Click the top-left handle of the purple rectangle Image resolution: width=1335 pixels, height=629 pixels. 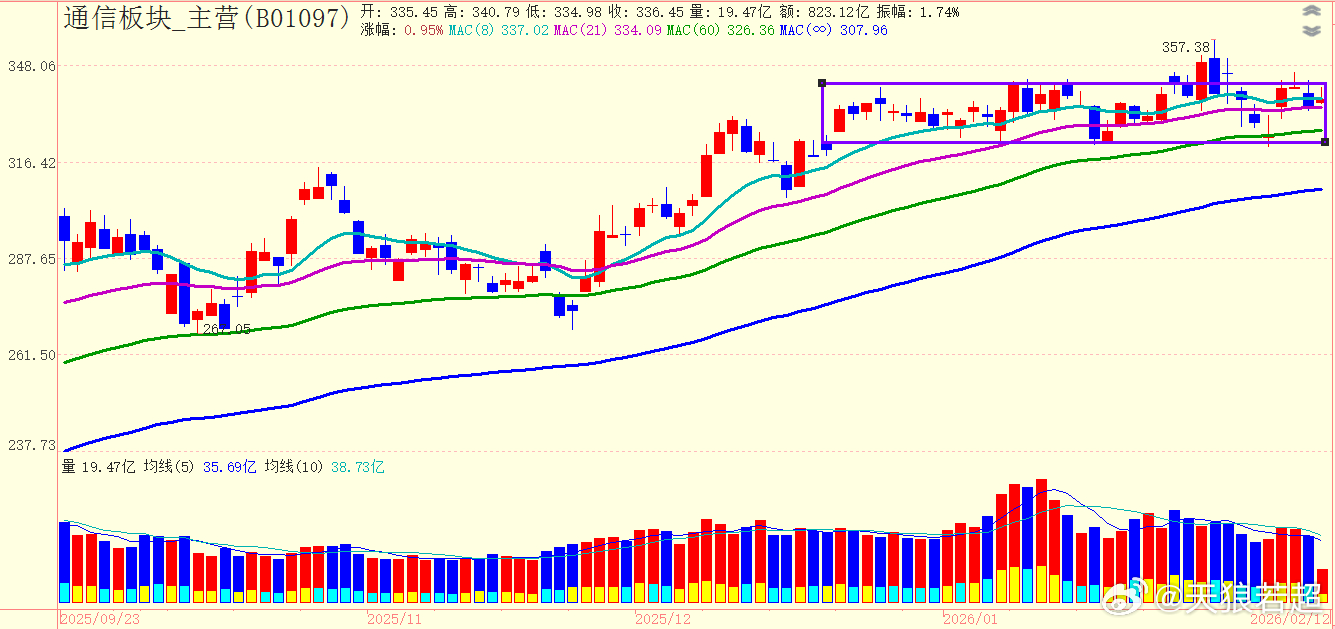pos(822,83)
